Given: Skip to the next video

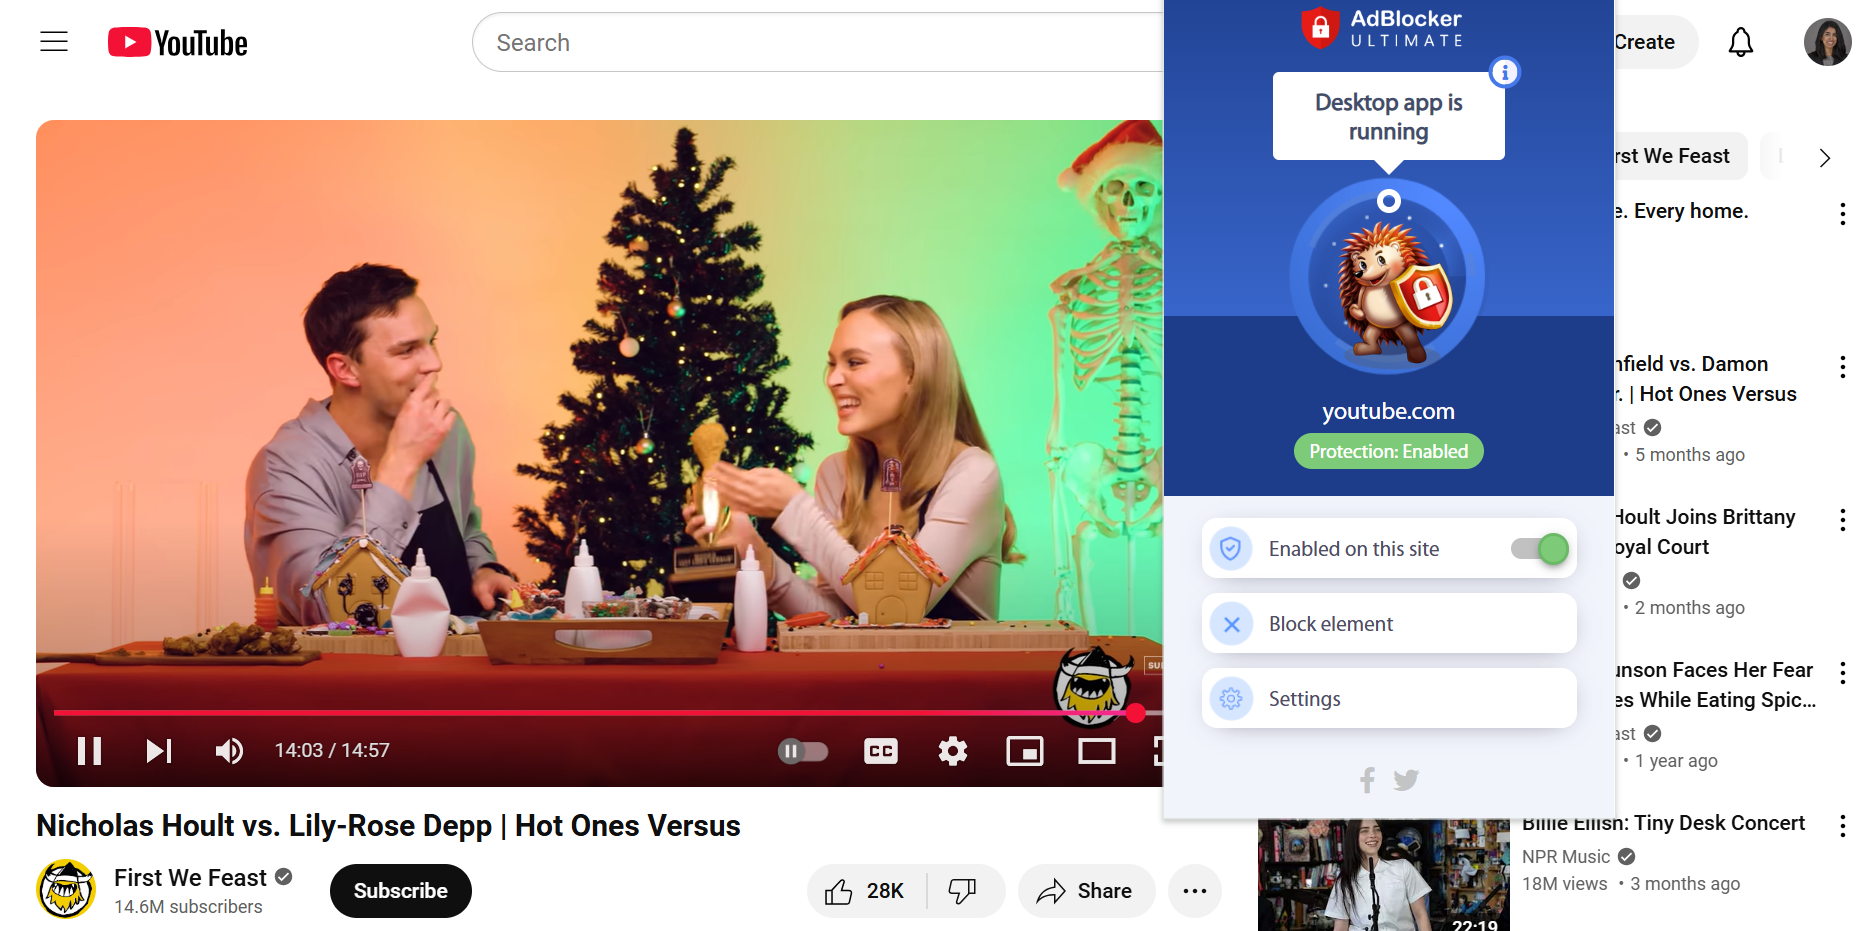Looking at the screenshot, I should [x=159, y=750].
